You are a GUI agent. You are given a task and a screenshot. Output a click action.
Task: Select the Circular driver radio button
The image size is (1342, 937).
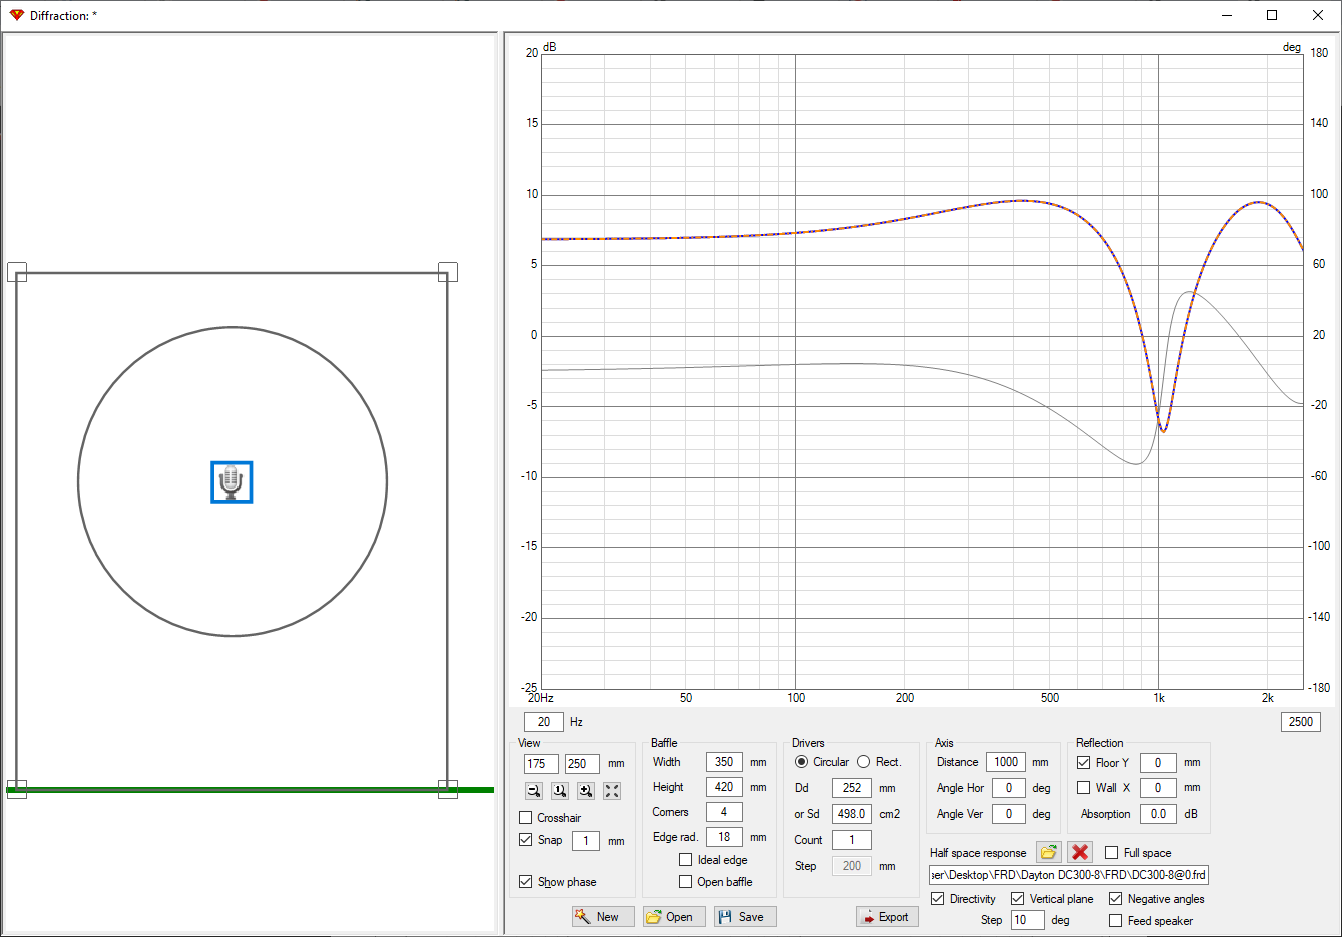[x=802, y=762]
